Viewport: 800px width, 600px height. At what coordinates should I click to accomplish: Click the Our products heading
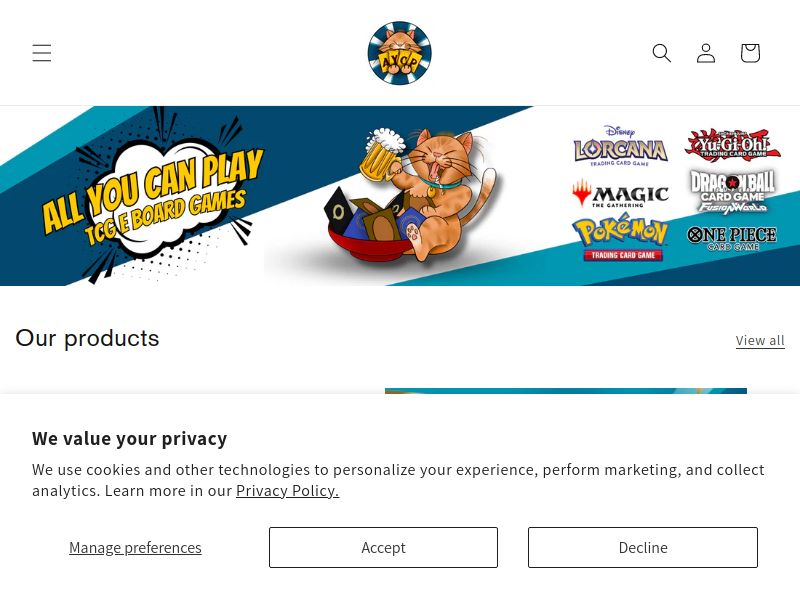pos(87,338)
